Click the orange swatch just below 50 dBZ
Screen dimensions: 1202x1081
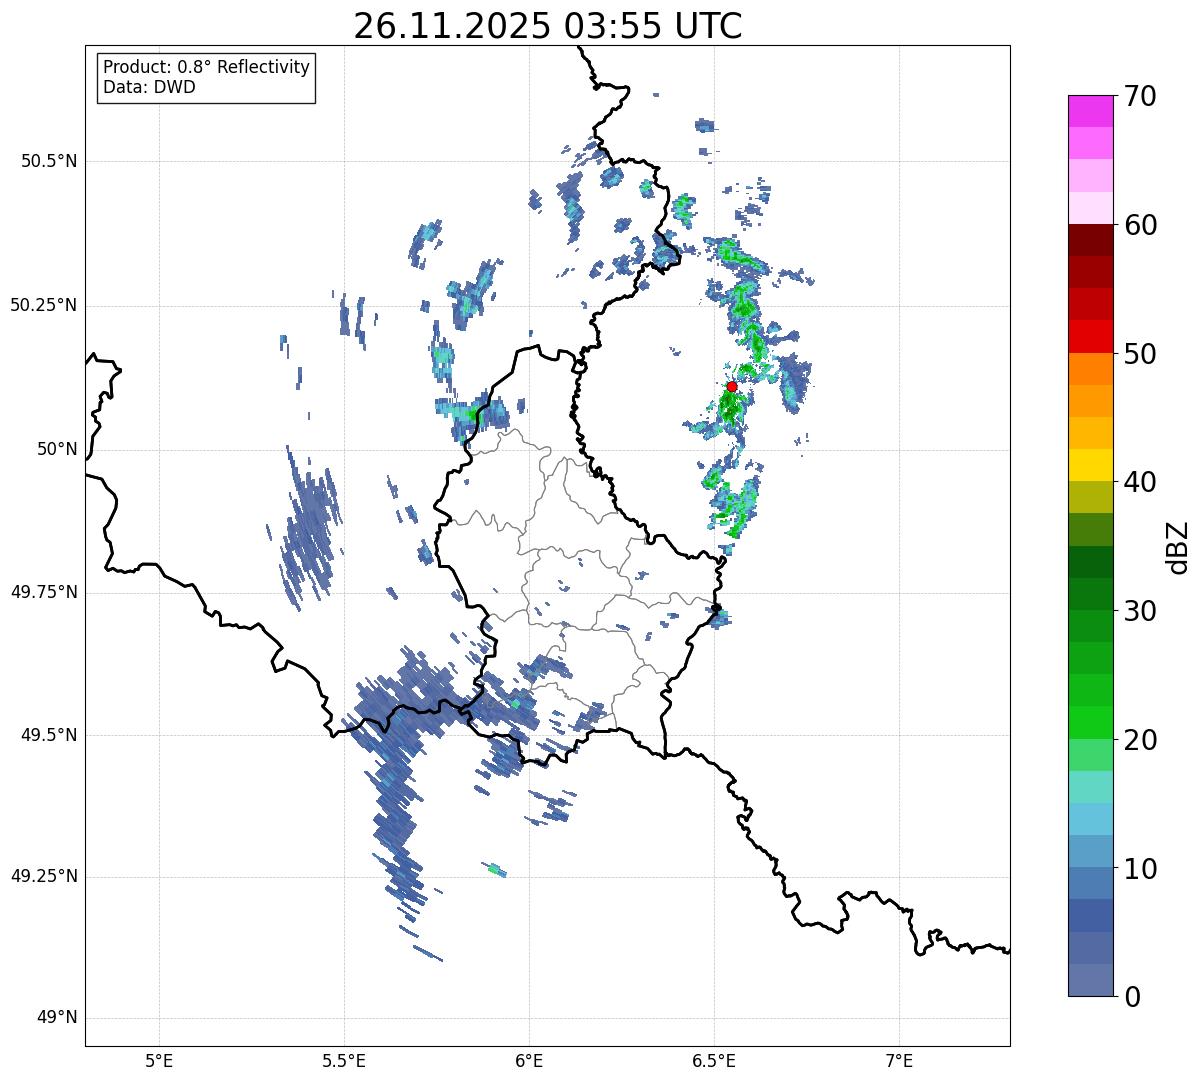[1090, 368]
